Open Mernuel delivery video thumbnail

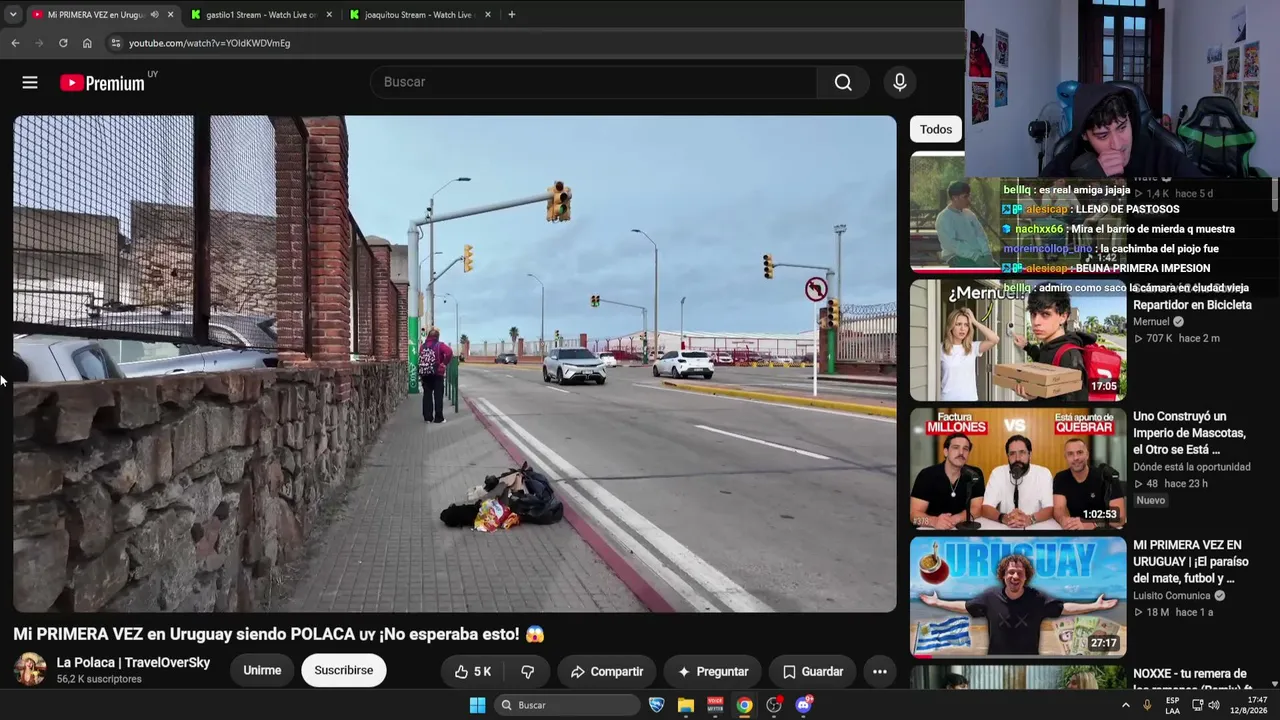pos(1018,341)
